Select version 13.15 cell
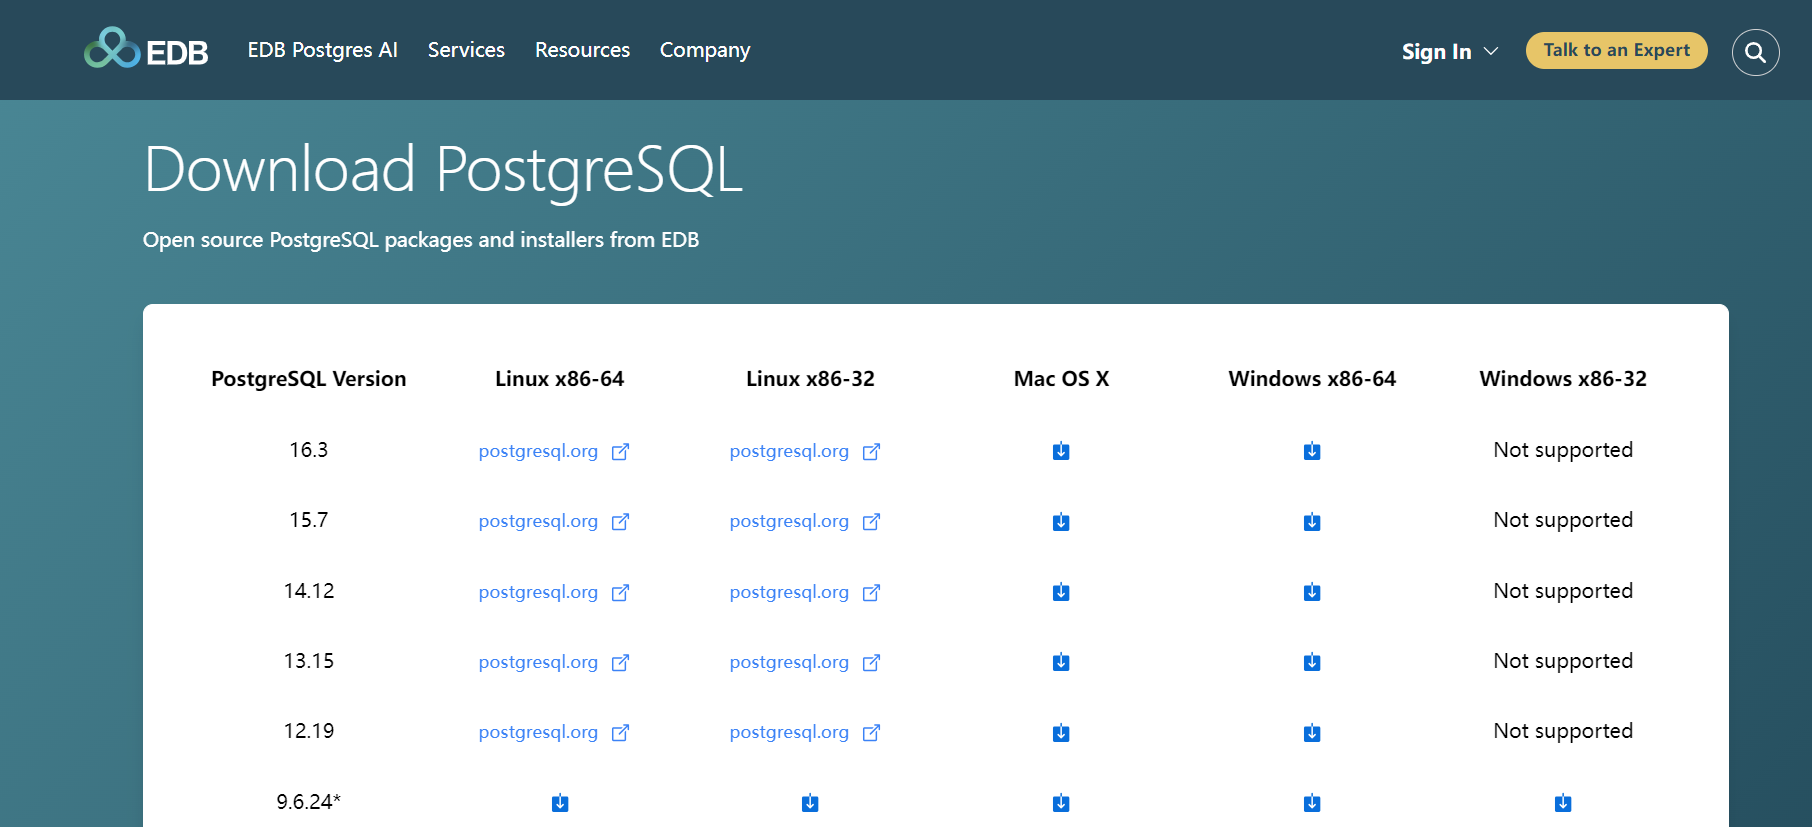 click(x=309, y=661)
